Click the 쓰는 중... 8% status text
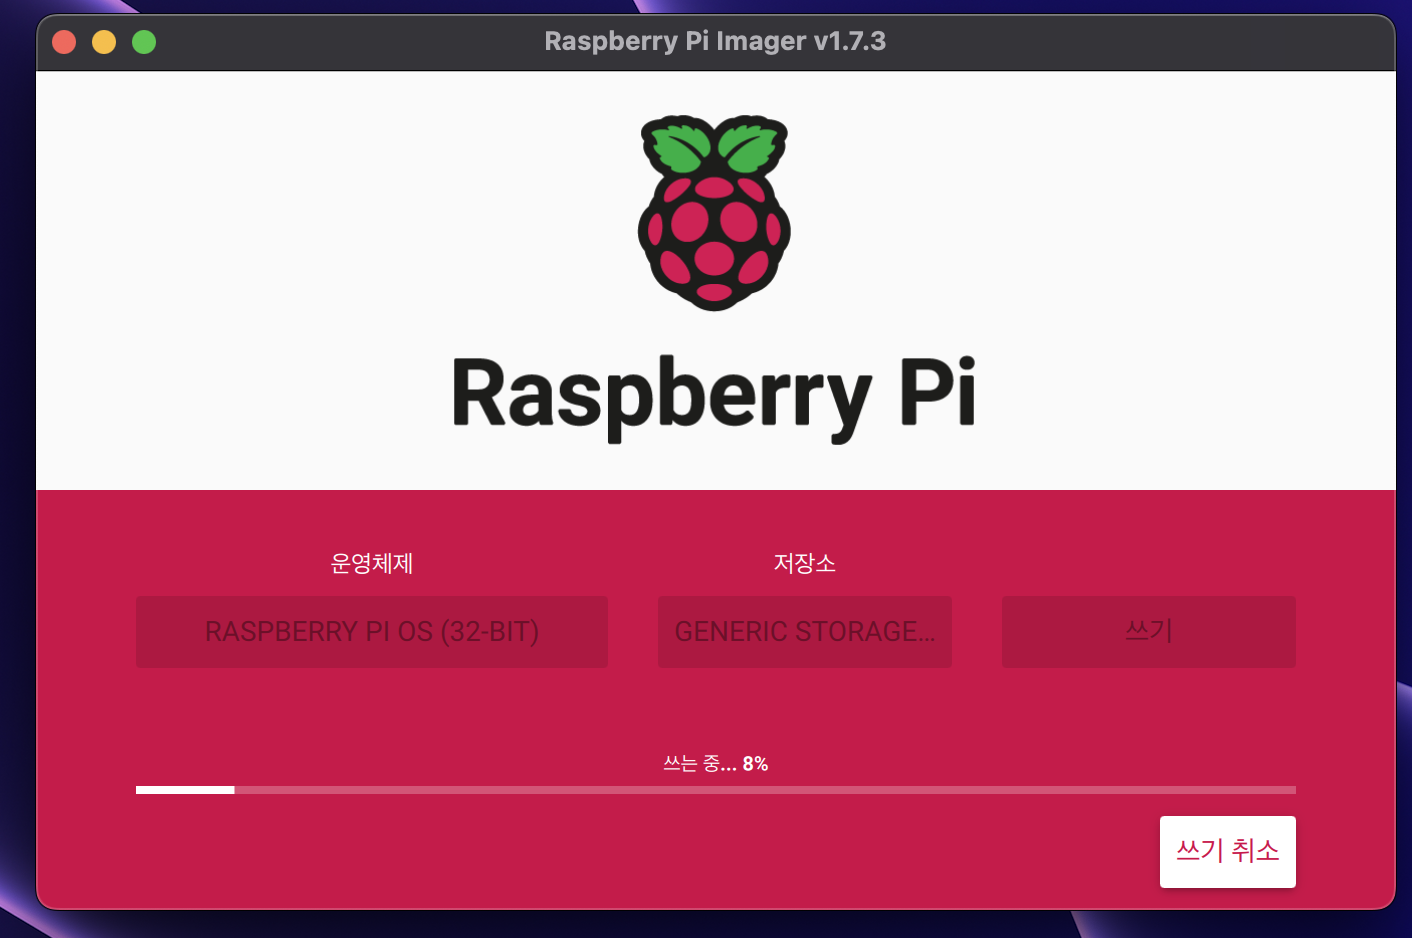1412x938 pixels. point(715,764)
